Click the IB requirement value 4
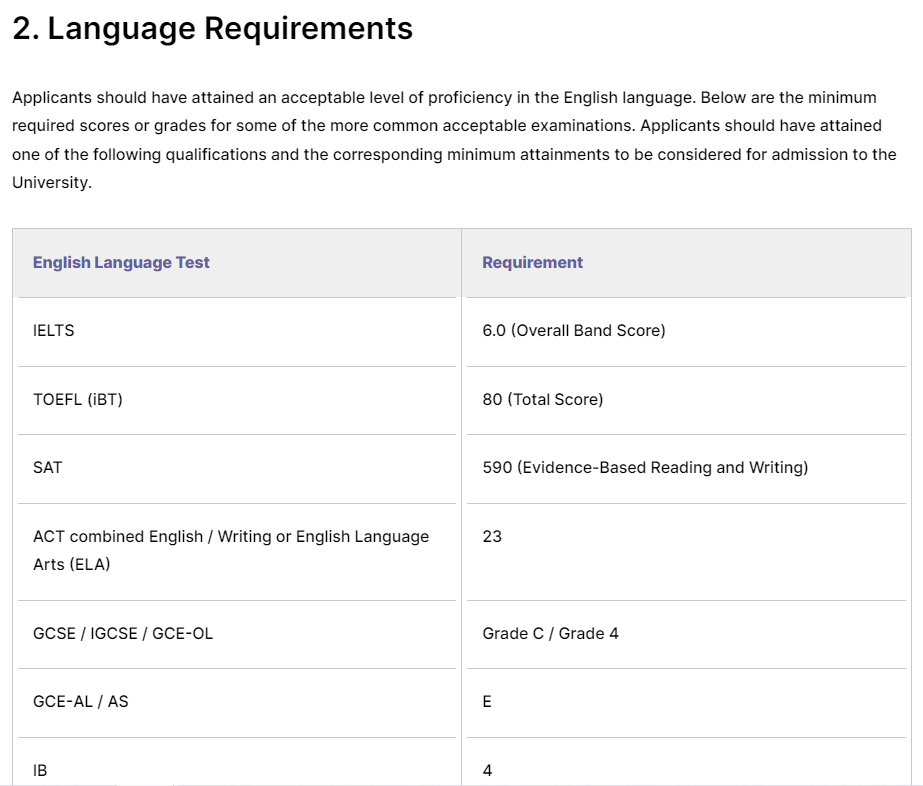The image size is (923, 786). [x=487, y=770]
